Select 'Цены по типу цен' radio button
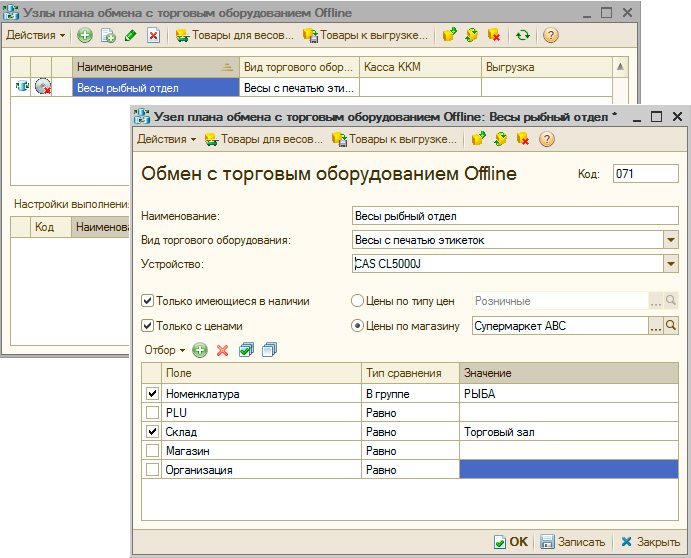Screen dimensions: 691x558 tap(357, 300)
